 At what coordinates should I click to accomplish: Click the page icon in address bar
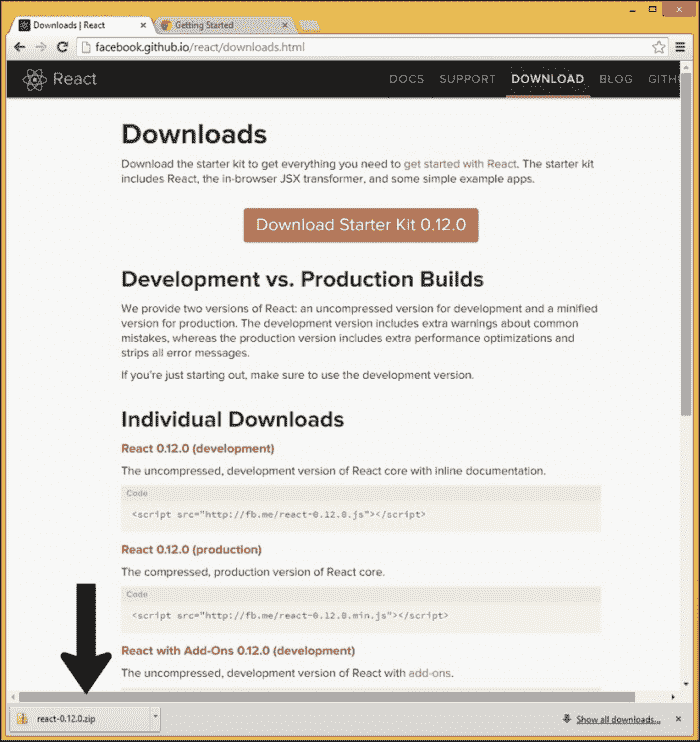click(86, 47)
